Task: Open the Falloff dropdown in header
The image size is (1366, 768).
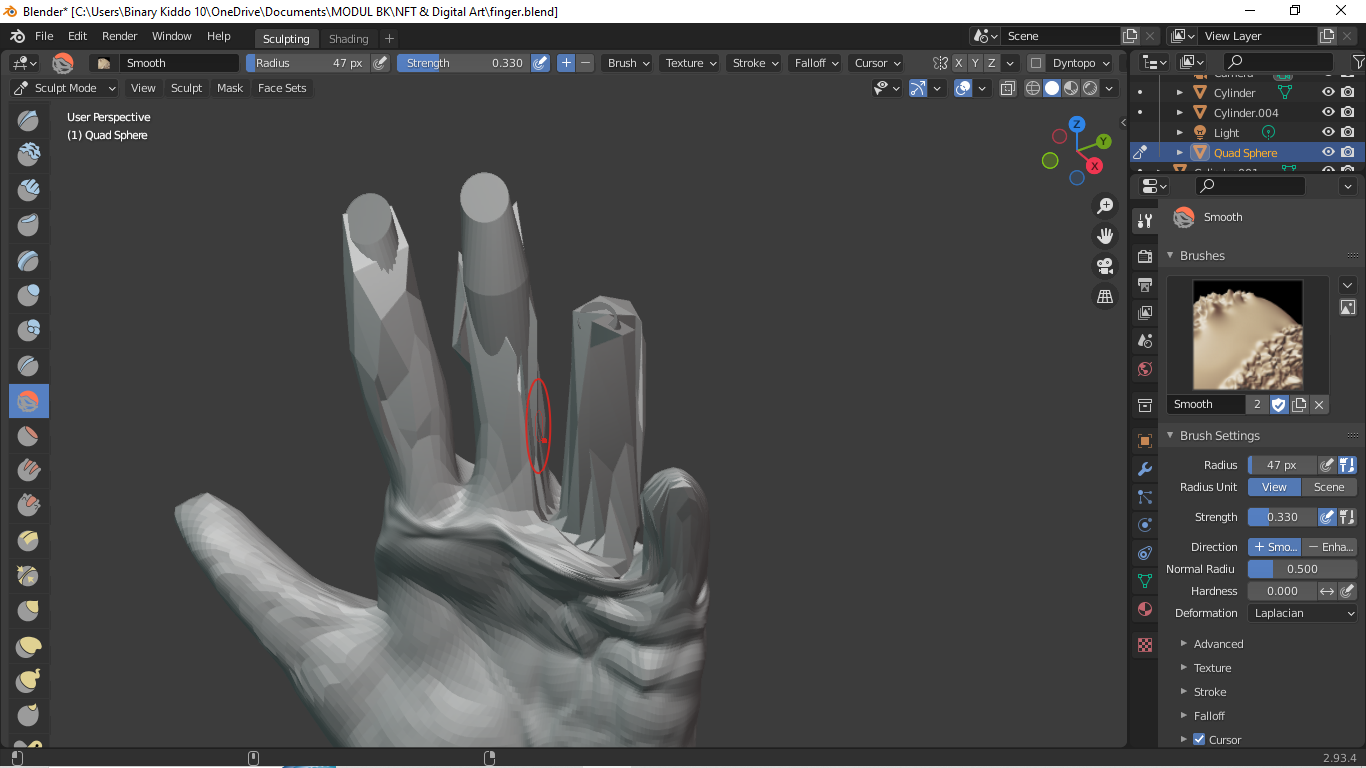Action: point(816,63)
